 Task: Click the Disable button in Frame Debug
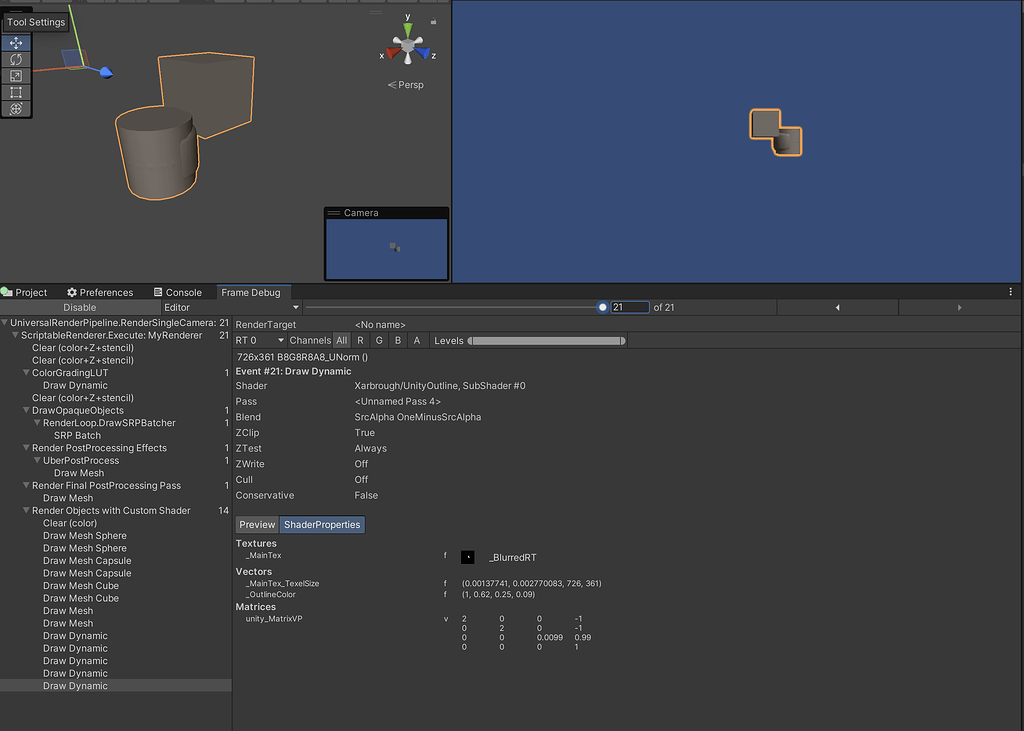tap(80, 307)
